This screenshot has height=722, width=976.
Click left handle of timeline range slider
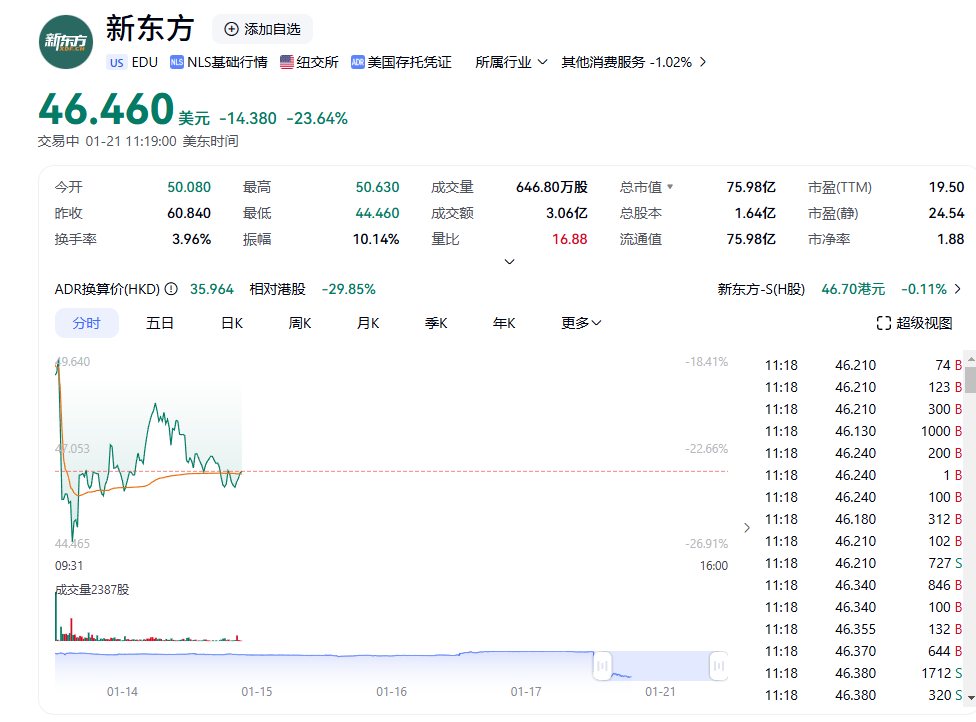click(x=602, y=664)
